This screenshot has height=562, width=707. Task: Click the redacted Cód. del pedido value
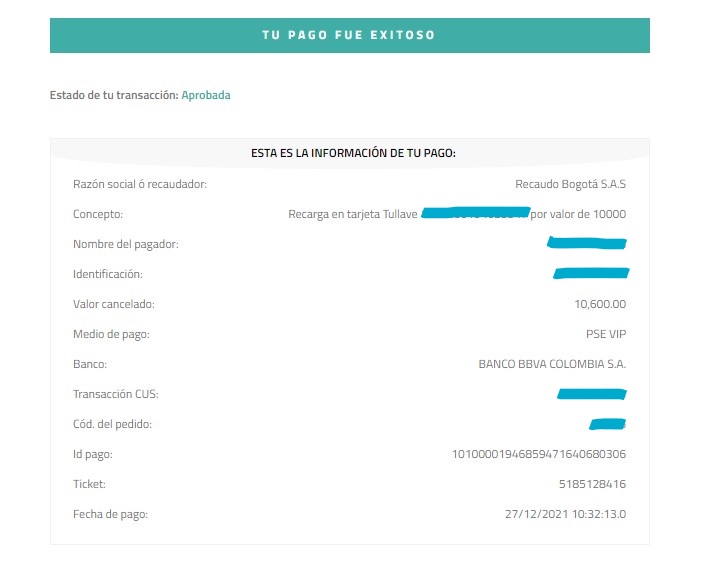tap(607, 424)
